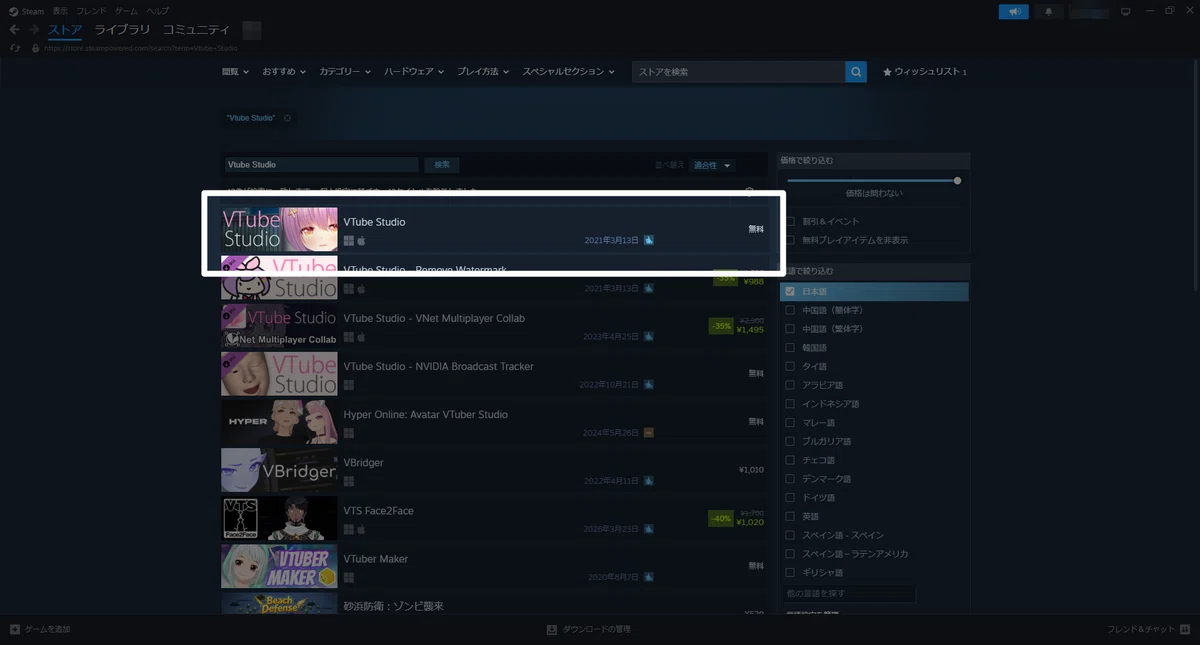Check the 割引＆イベント checkbox

[x=791, y=221]
